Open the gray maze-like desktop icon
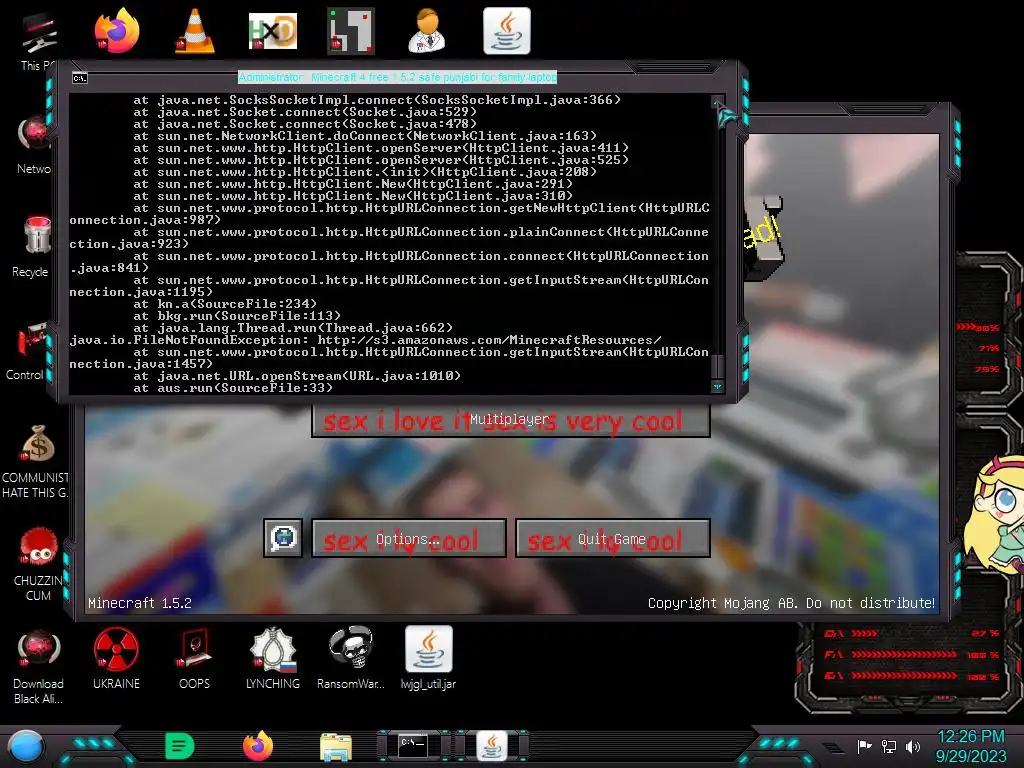 click(x=351, y=31)
